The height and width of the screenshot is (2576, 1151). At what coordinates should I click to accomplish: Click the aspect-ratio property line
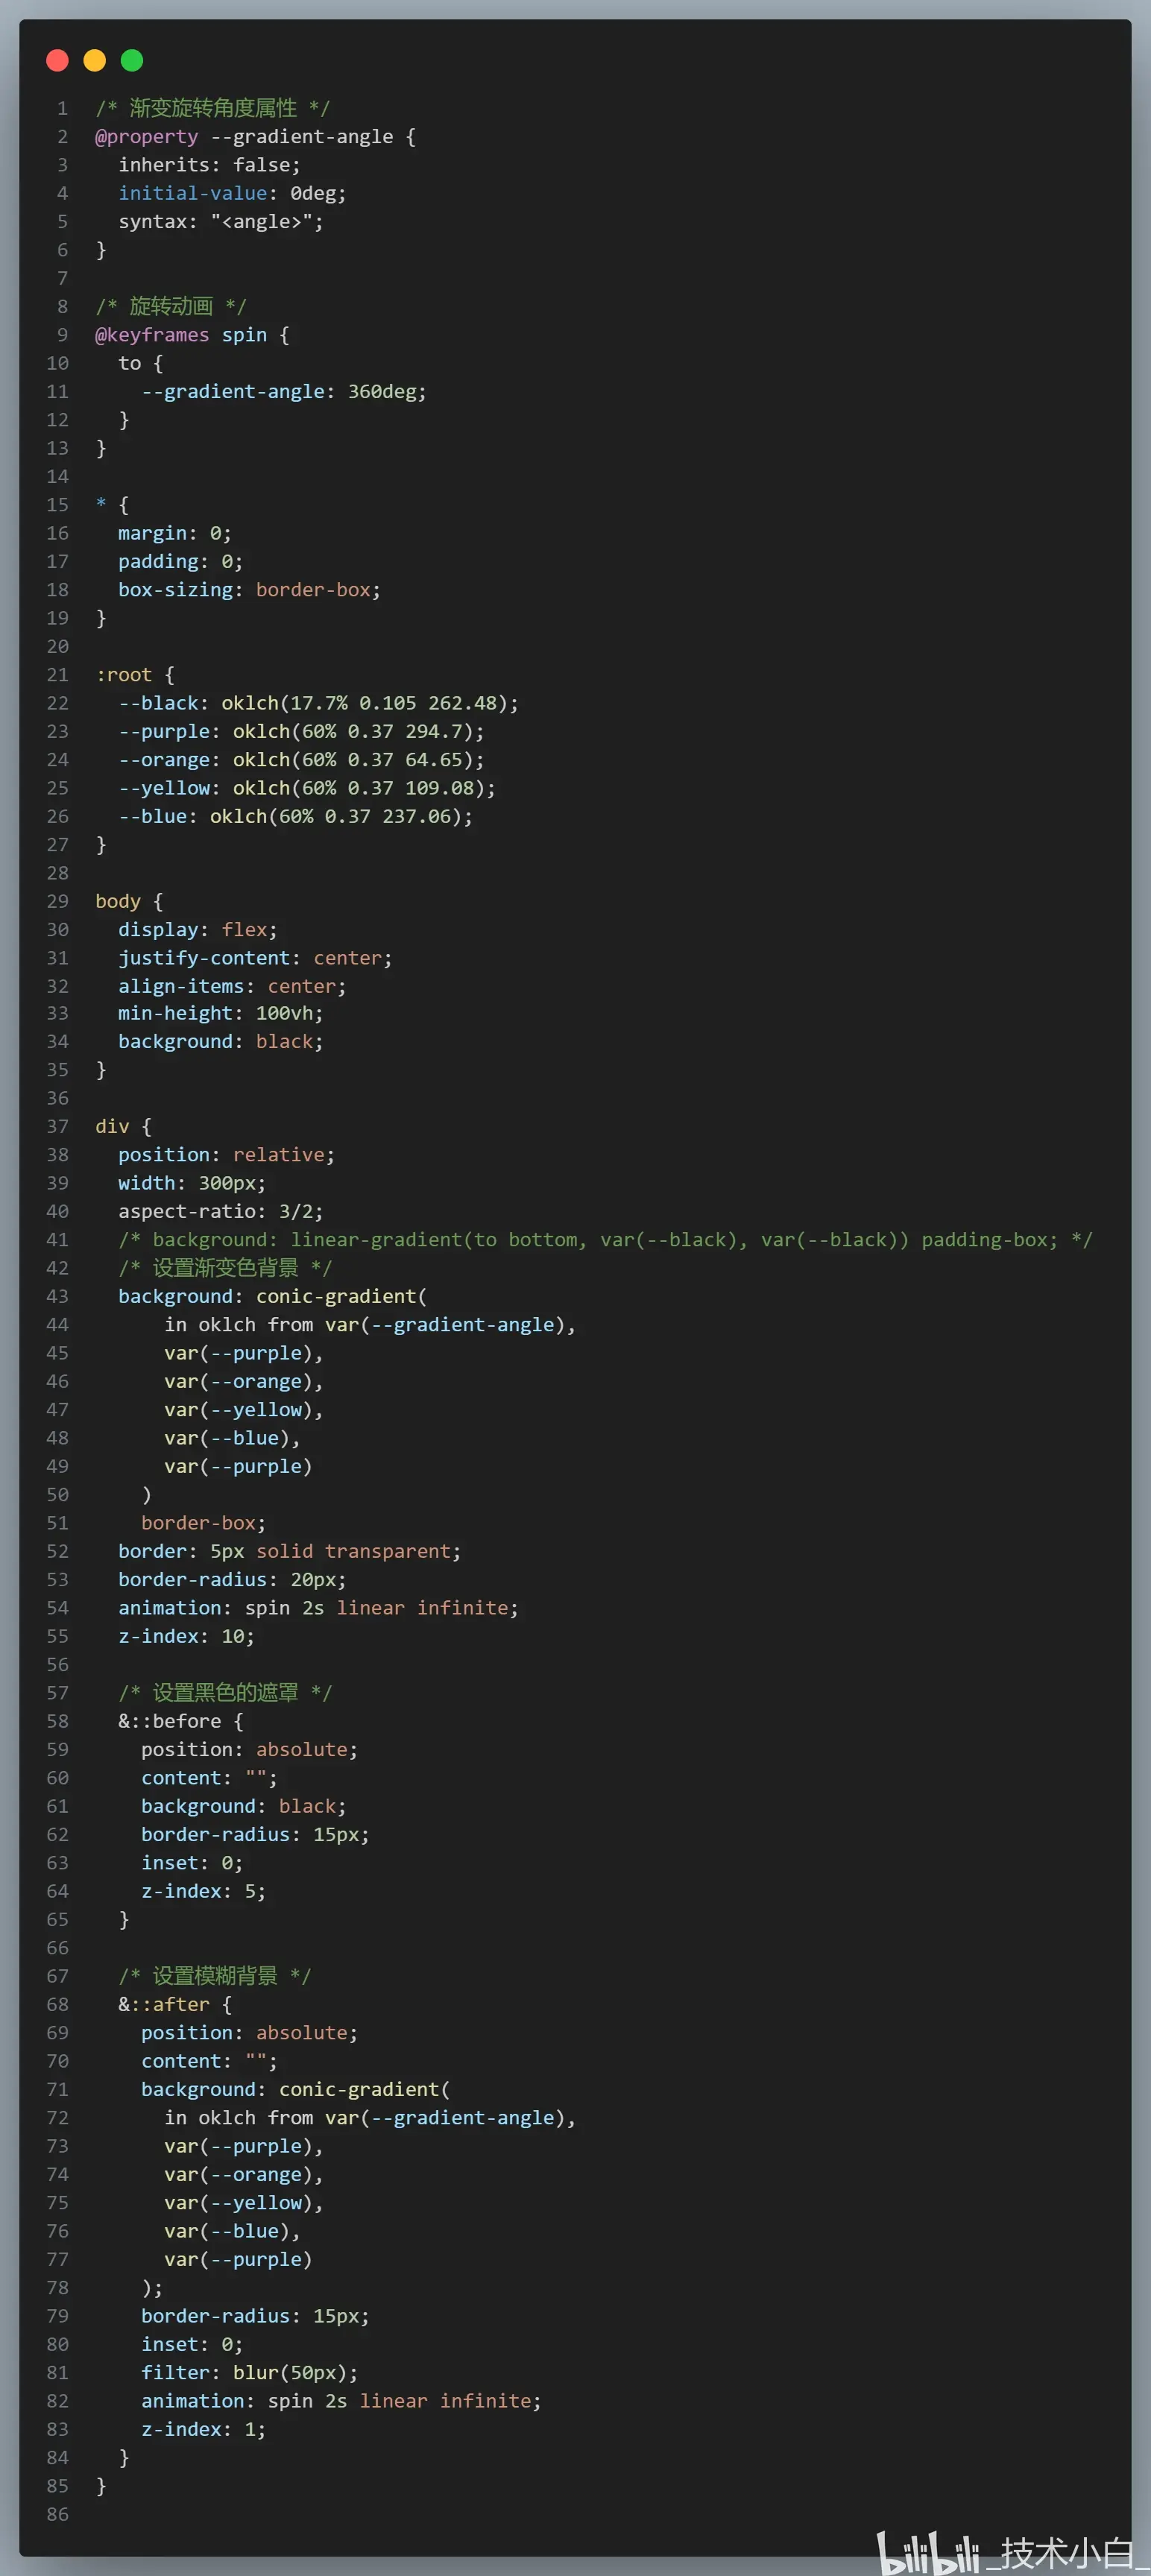pyautogui.click(x=220, y=1212)
